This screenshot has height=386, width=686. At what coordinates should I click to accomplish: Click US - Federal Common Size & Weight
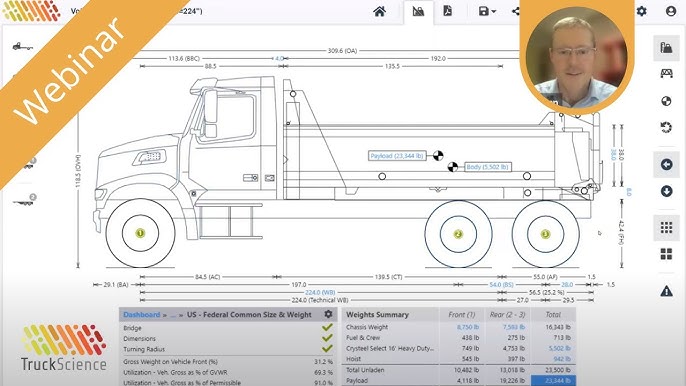[249, 315]
